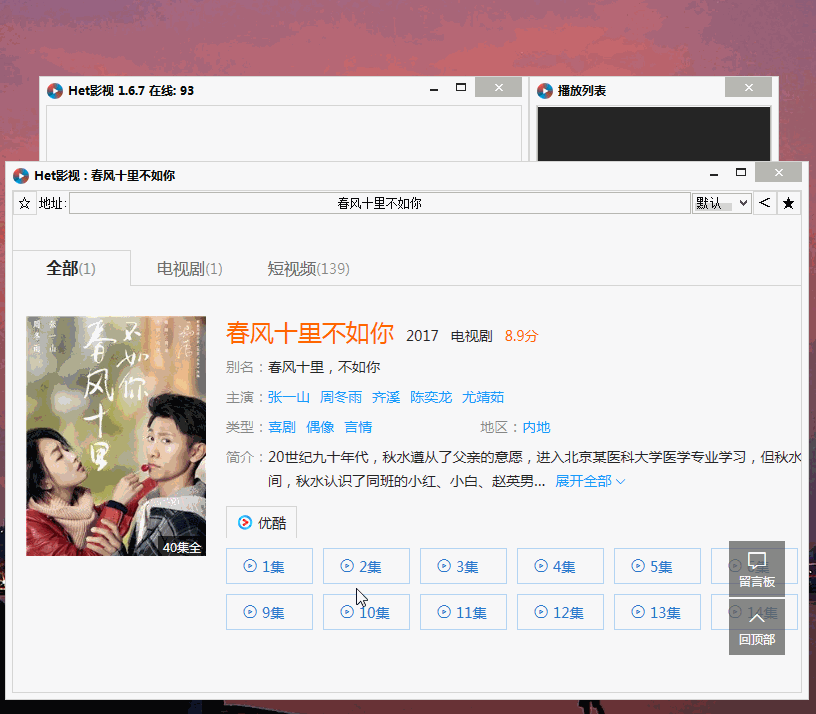Maximize the Het影视 1.6.7 main window
816x714 pixels.
(461, 87)
